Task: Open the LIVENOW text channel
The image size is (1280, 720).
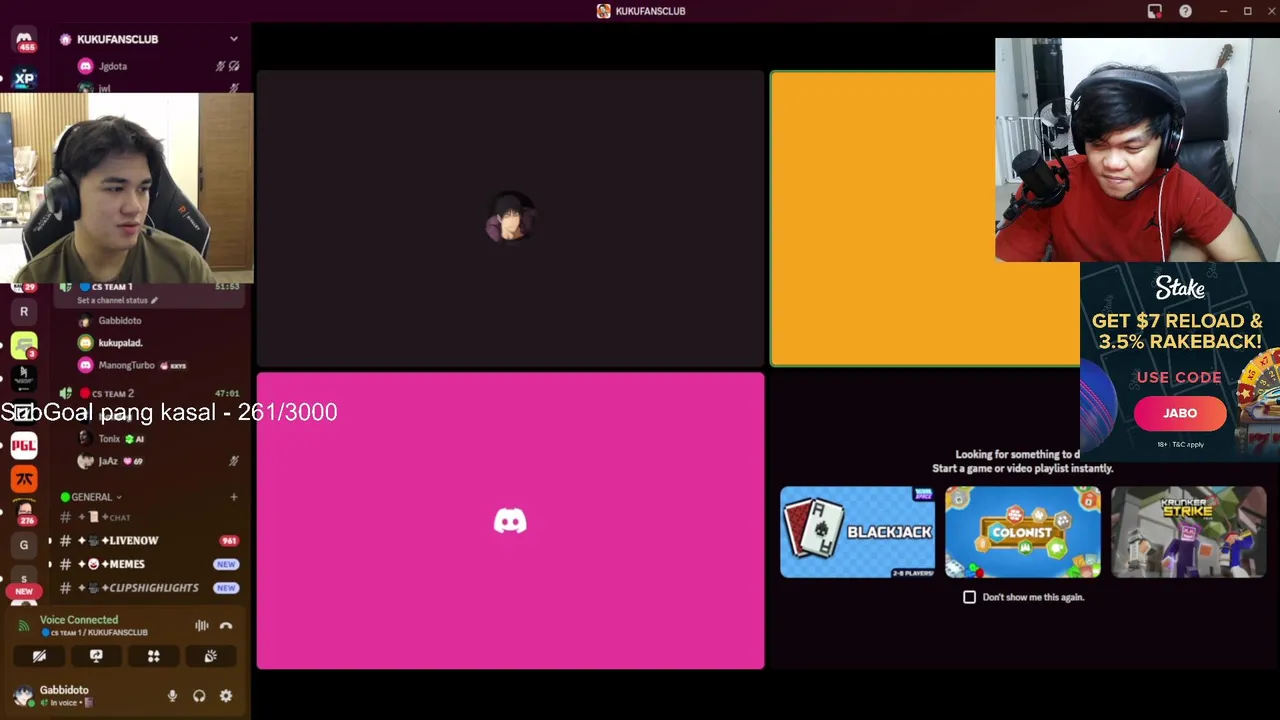Action: pos(150,541)
